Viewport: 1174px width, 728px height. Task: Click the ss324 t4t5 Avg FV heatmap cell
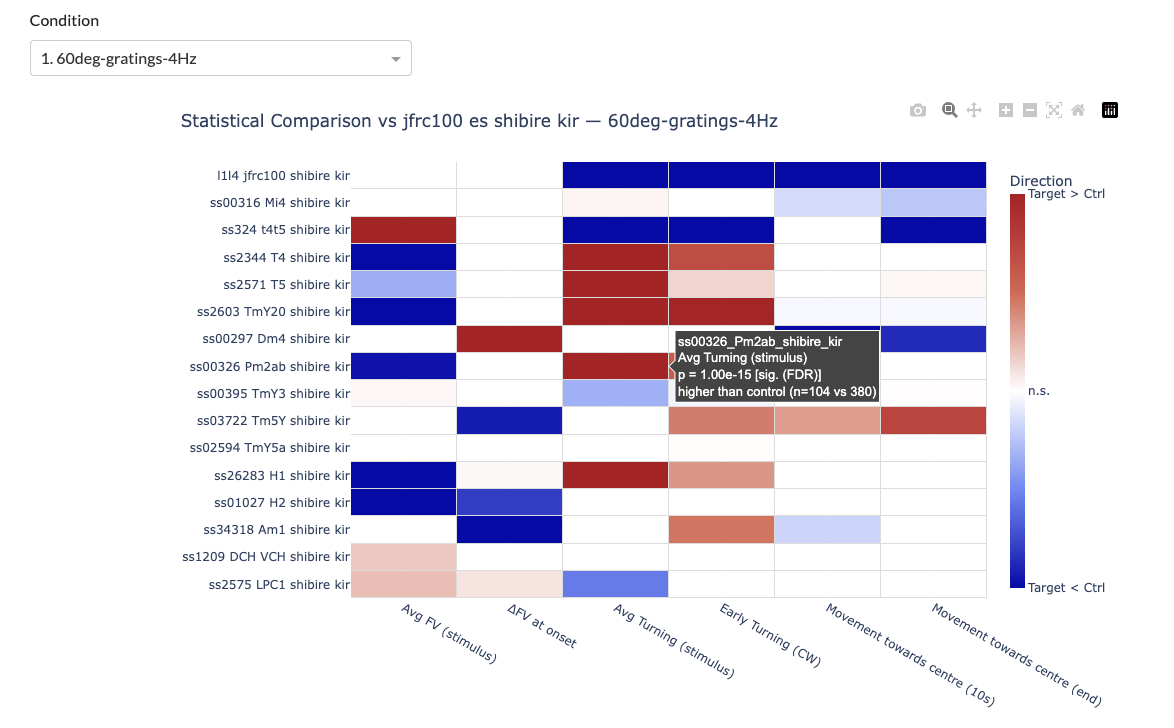point(403,230)
